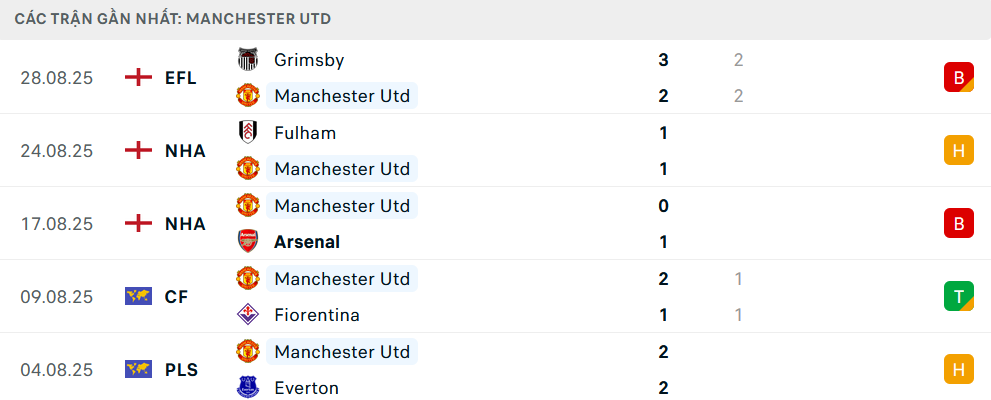Image resolution: width=991 pixels, height=400 pixels.
Task: Click the Fulham club crest icon
Action: (x=247, y=133)
